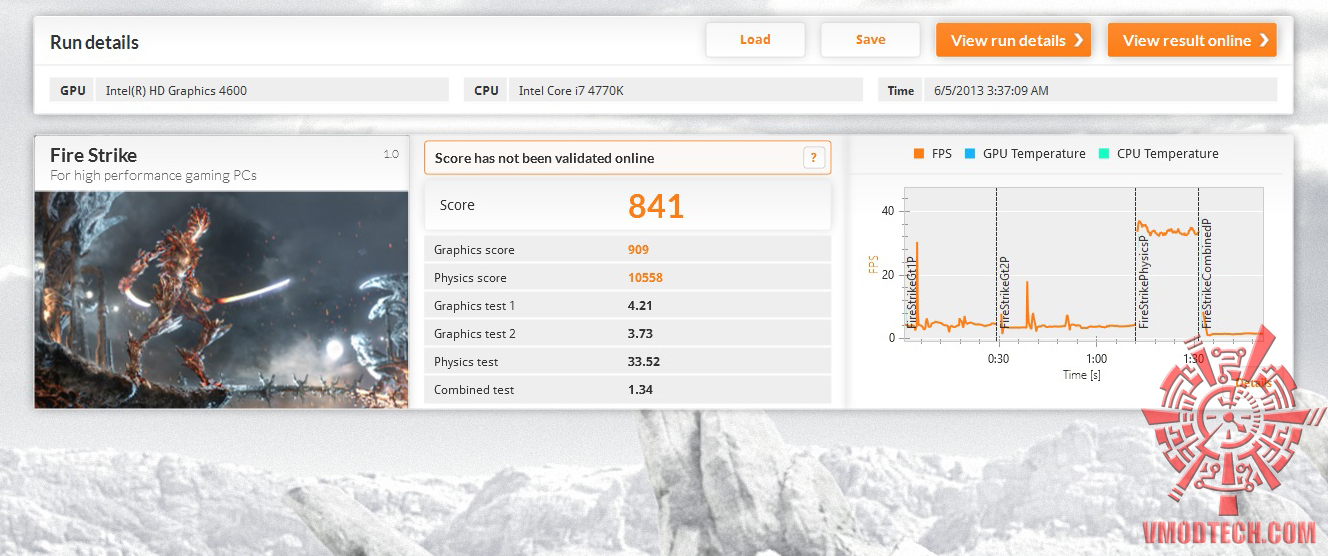Click the FireStrikeGt2P marker on the graph
Image resolution: width=1328 pixels, height=556 pixels.
click(1004, 293)
